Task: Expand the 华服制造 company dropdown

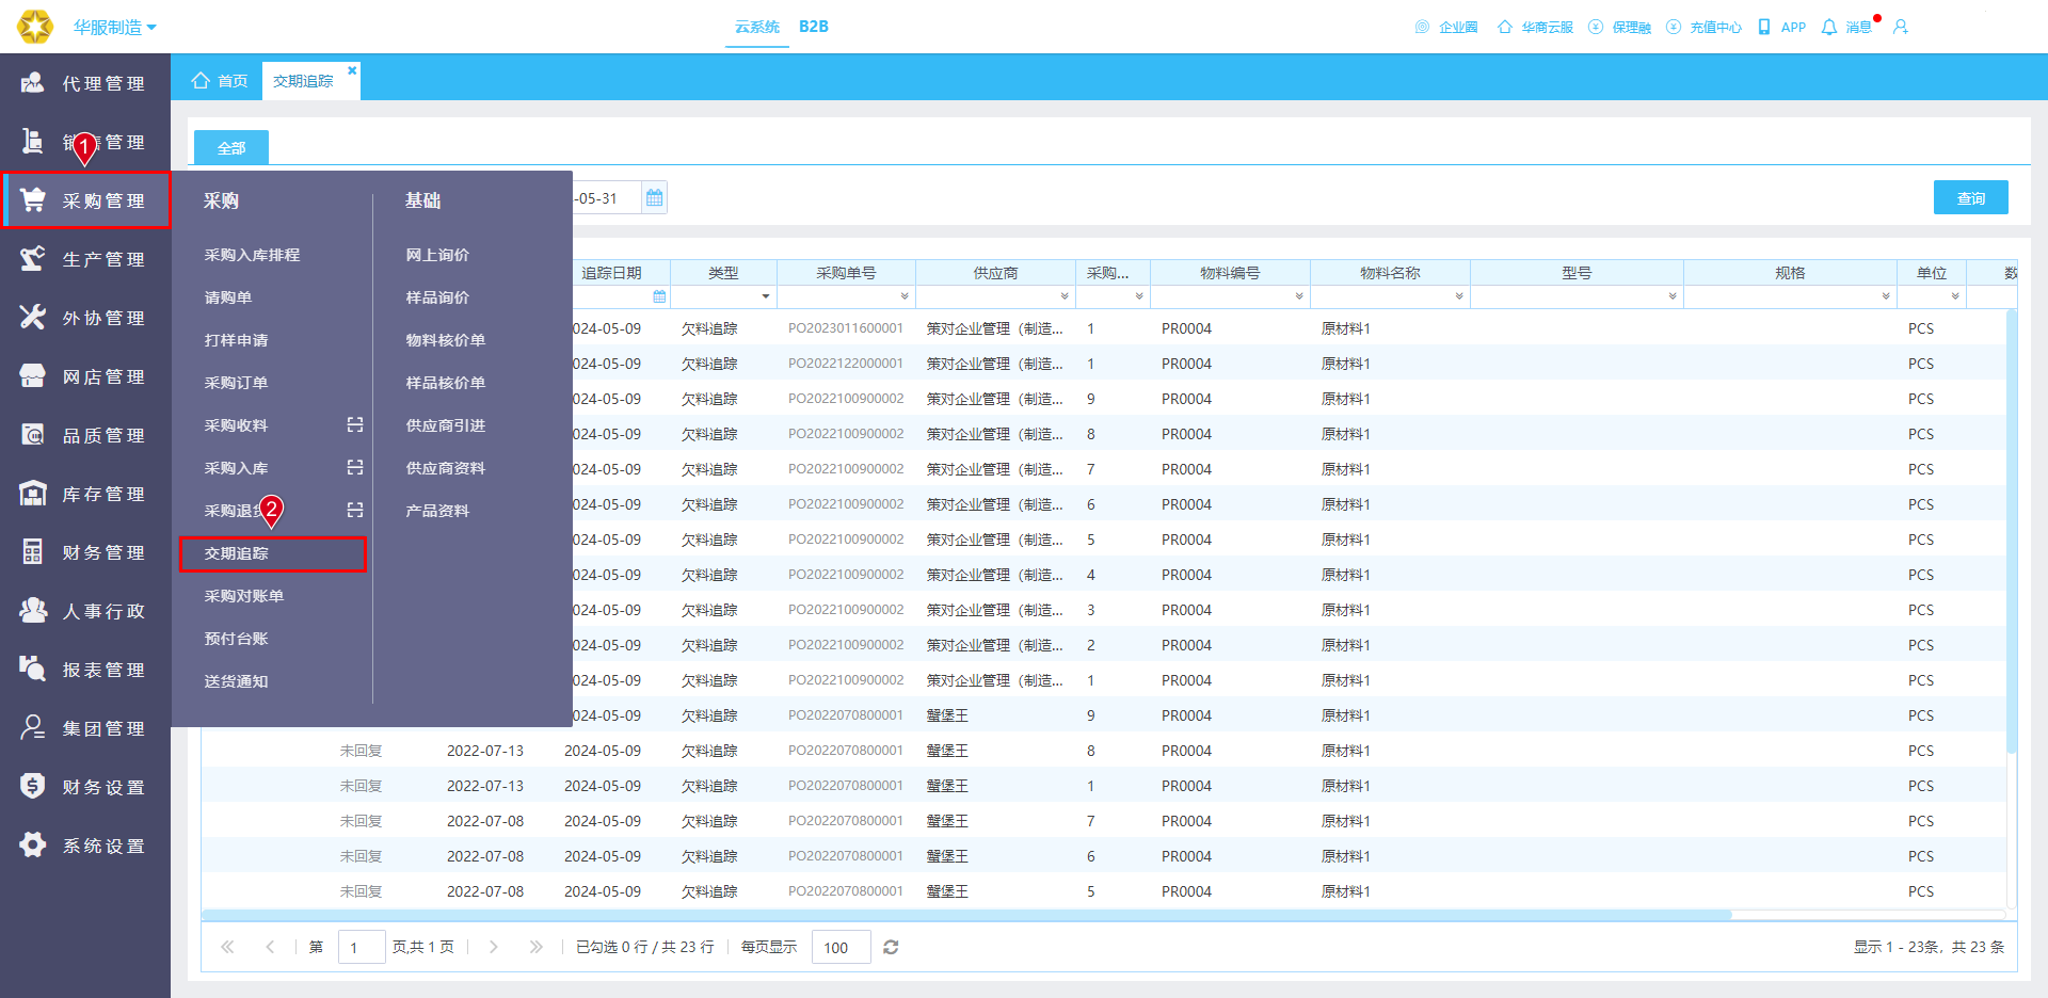Action: pos(115,27)
